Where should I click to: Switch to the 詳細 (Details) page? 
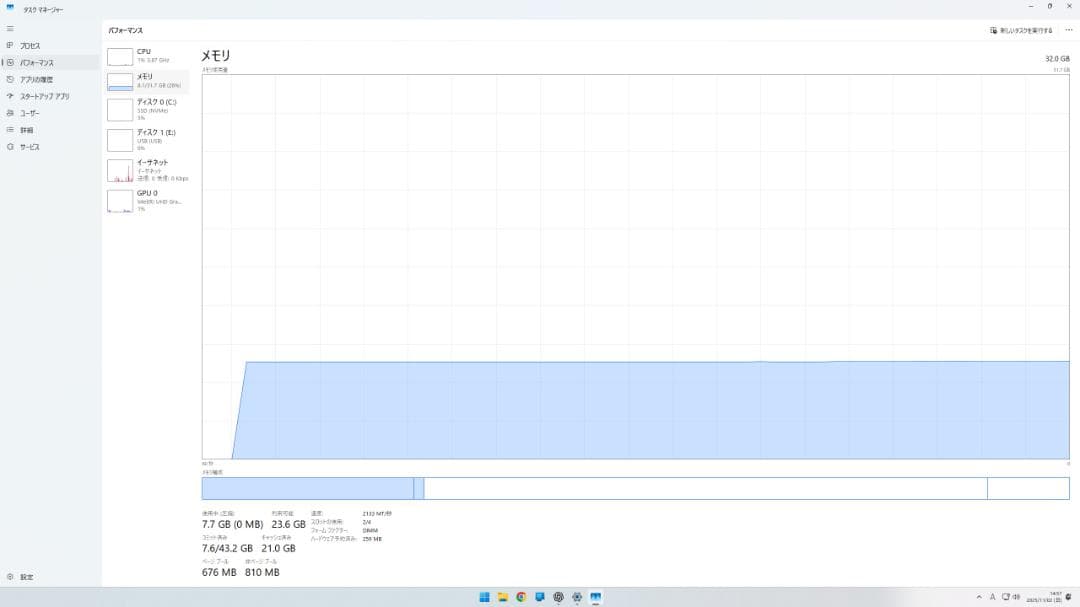(26, 130)
